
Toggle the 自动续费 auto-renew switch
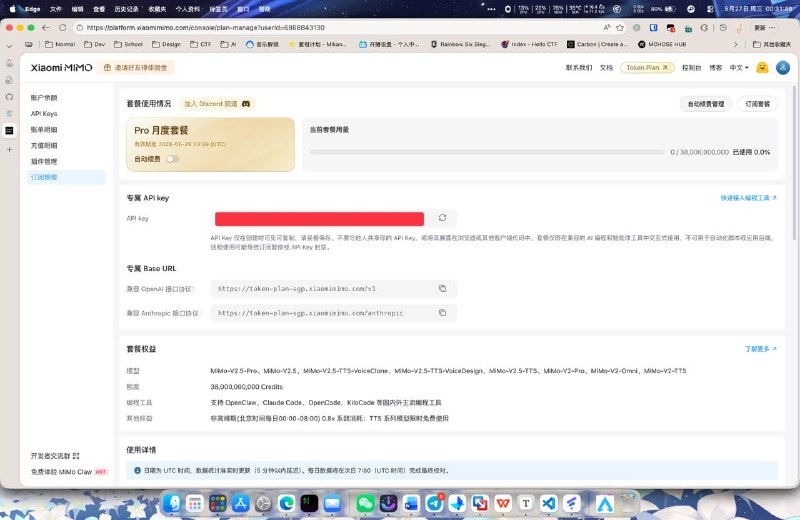pos(172,159)
